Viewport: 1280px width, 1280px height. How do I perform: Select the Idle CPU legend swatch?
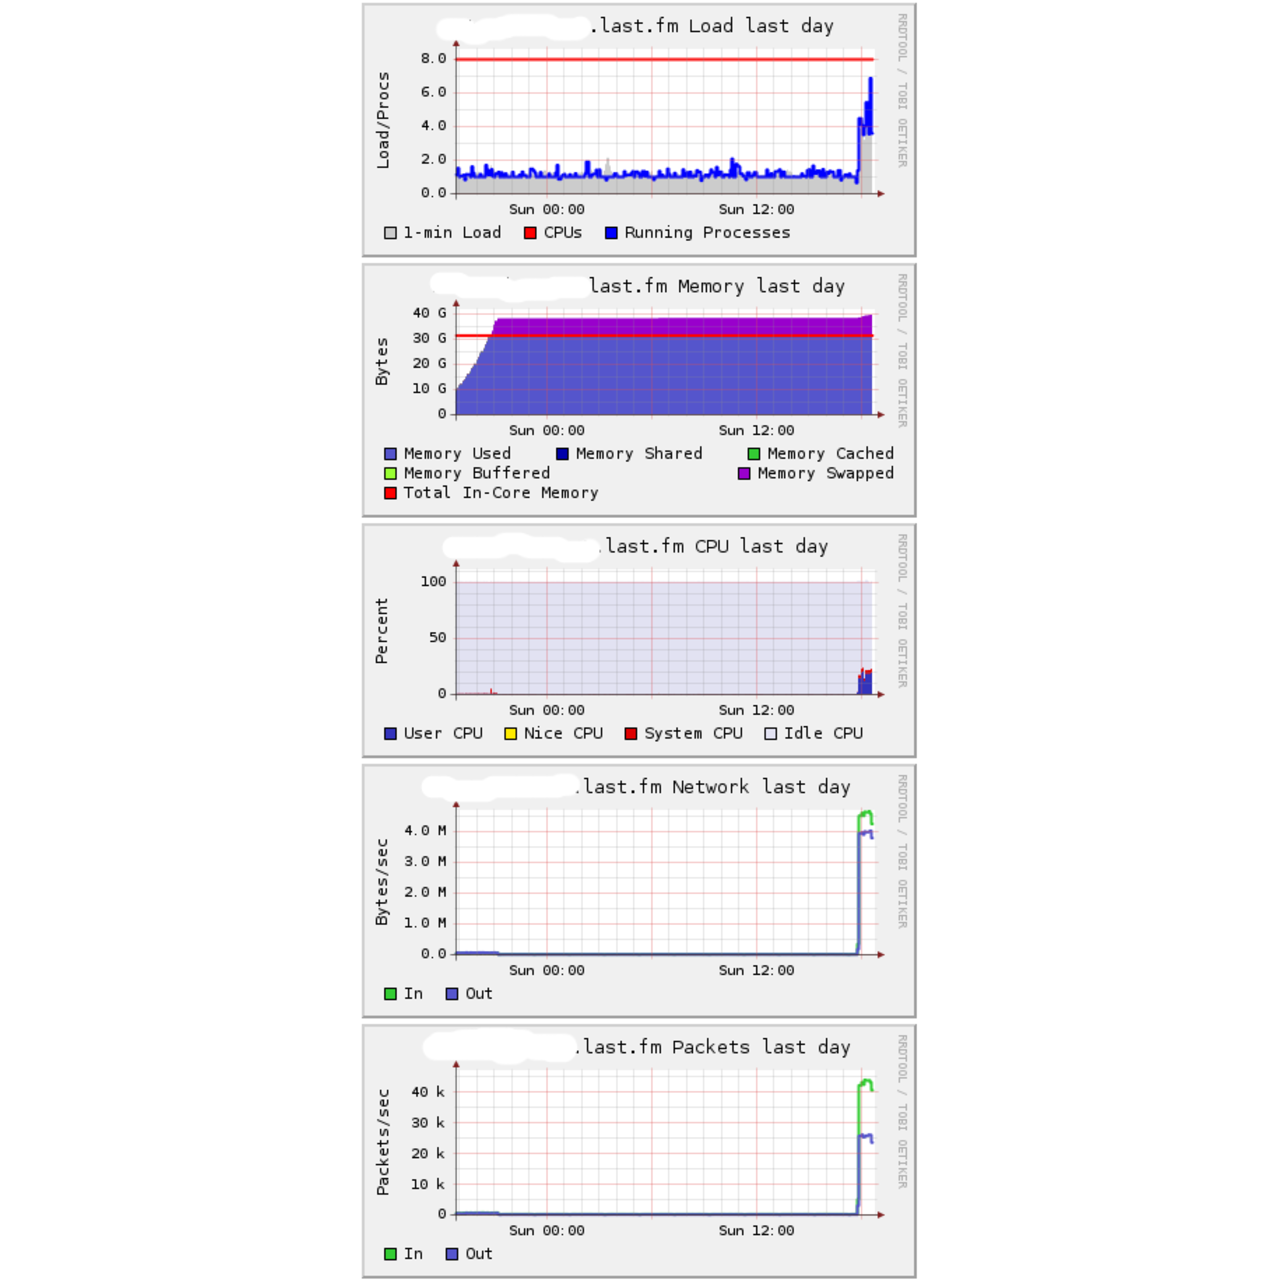[x=770, y=734]
